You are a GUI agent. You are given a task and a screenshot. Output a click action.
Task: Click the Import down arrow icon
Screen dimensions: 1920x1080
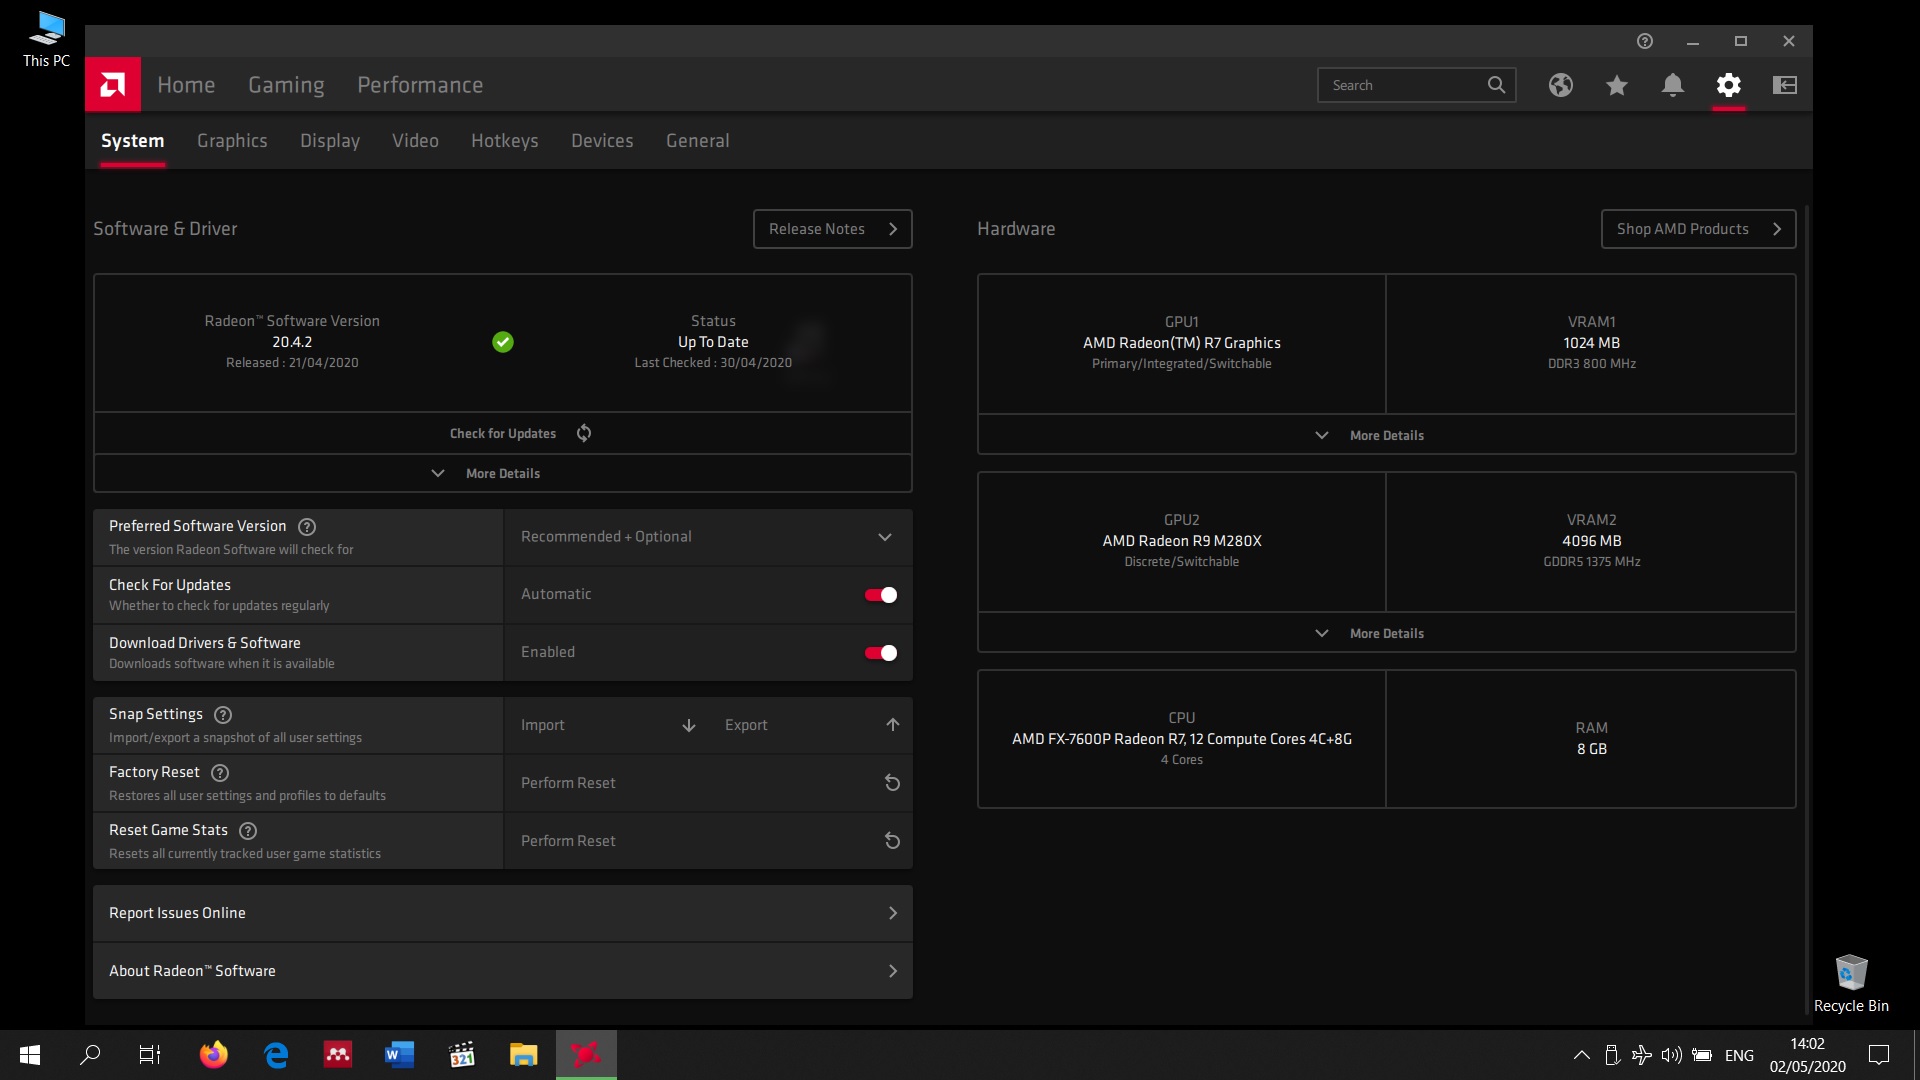pos(689,725)
